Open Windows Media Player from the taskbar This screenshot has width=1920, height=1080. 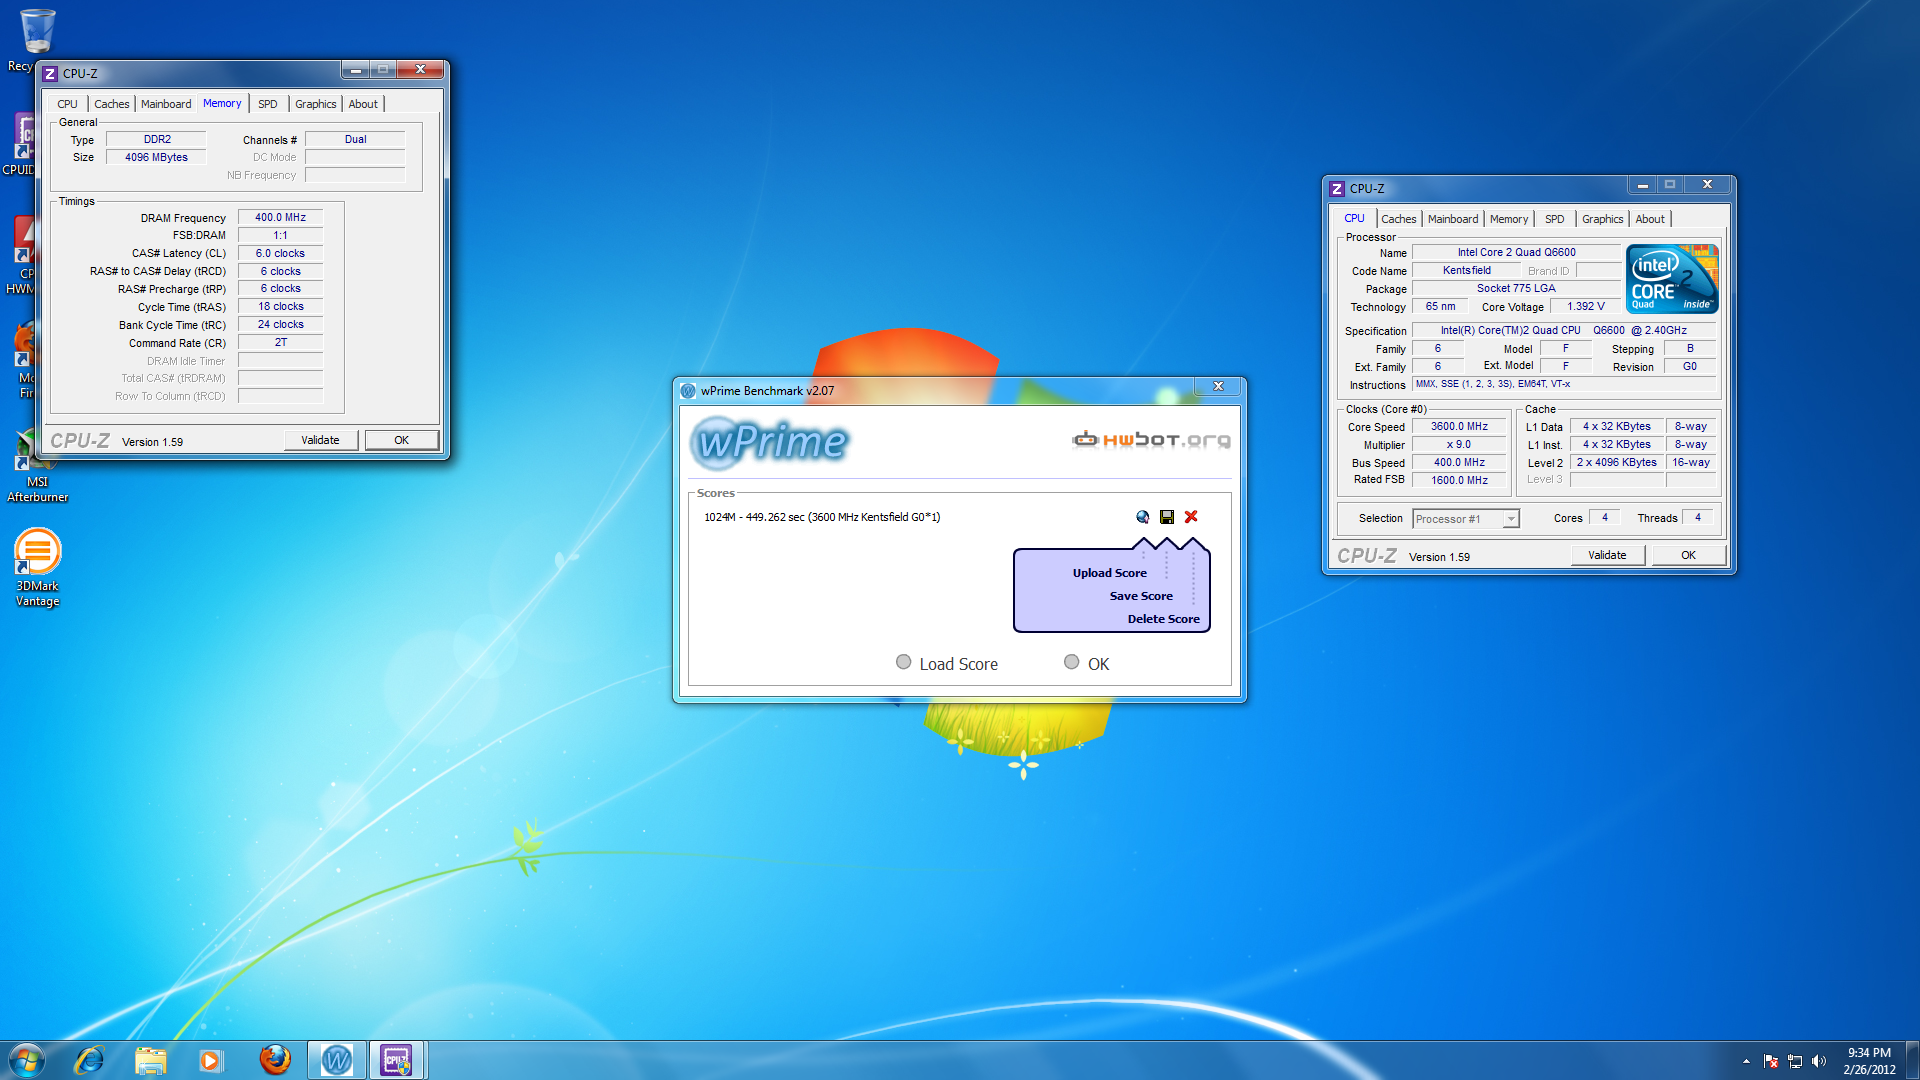coord(210,1060)
